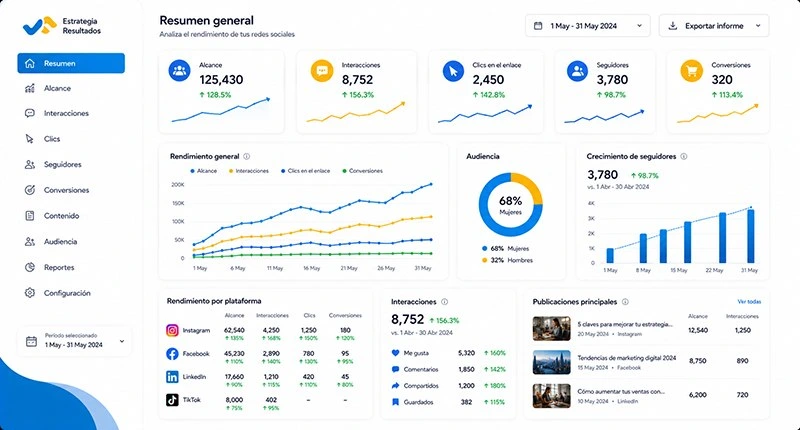Click the gear icon beside Configuración

30,293
